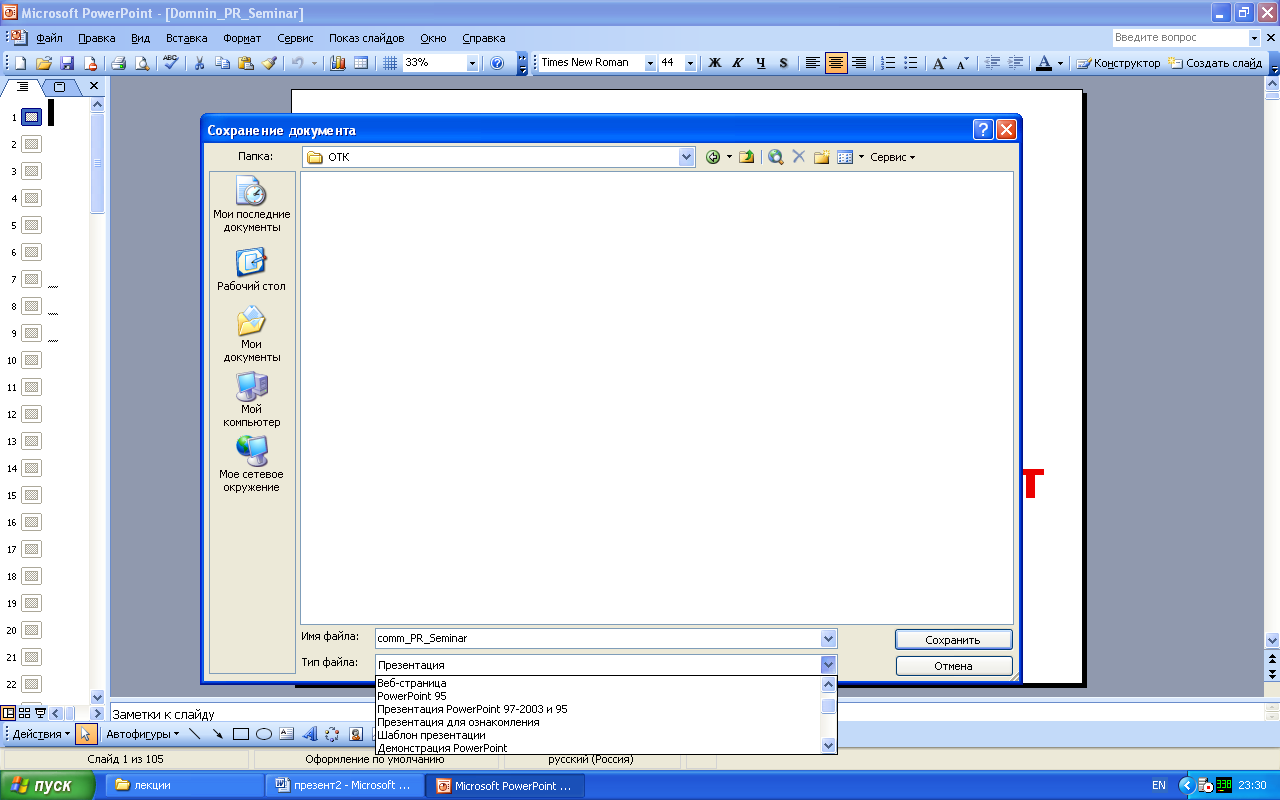Screen dimensions: 1280x800
Task: Open the Help question mark icon
Action: point(498,63)
